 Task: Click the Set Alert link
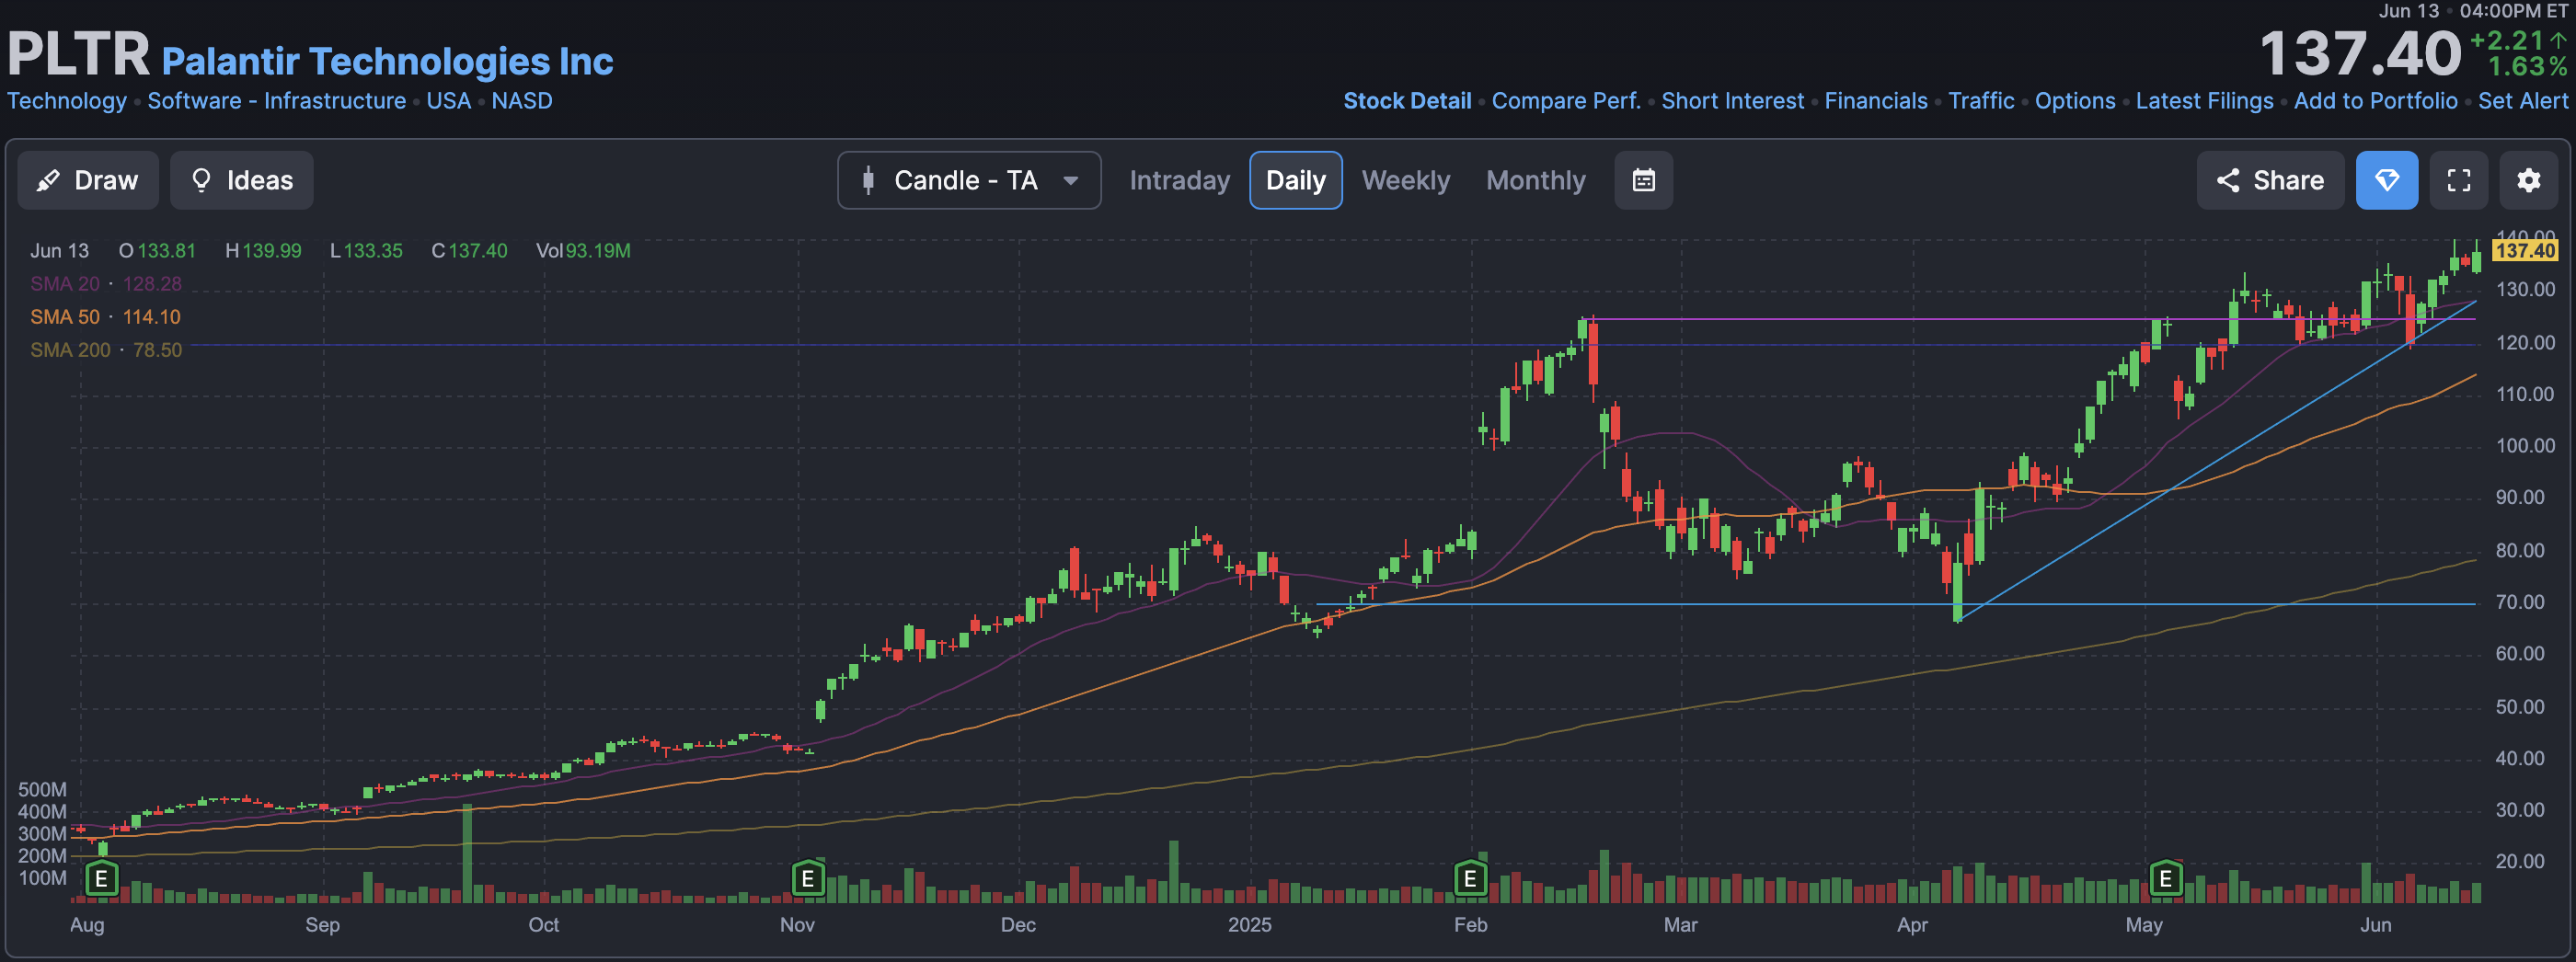click(x=2522, y=101)
